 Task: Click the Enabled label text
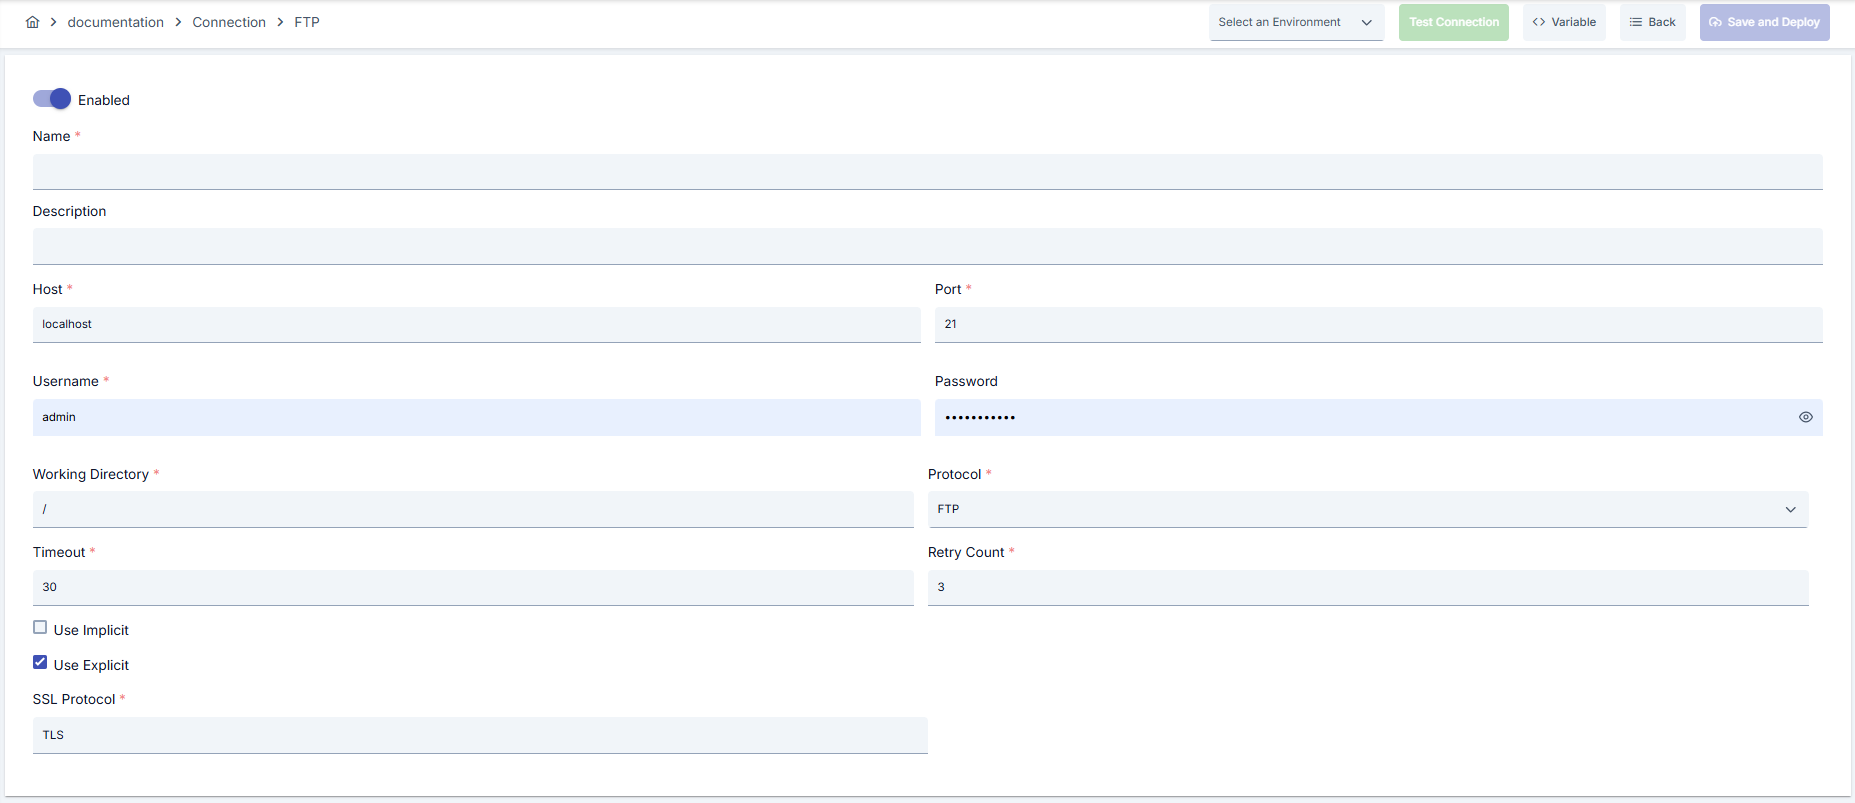(x=104, y=100)
